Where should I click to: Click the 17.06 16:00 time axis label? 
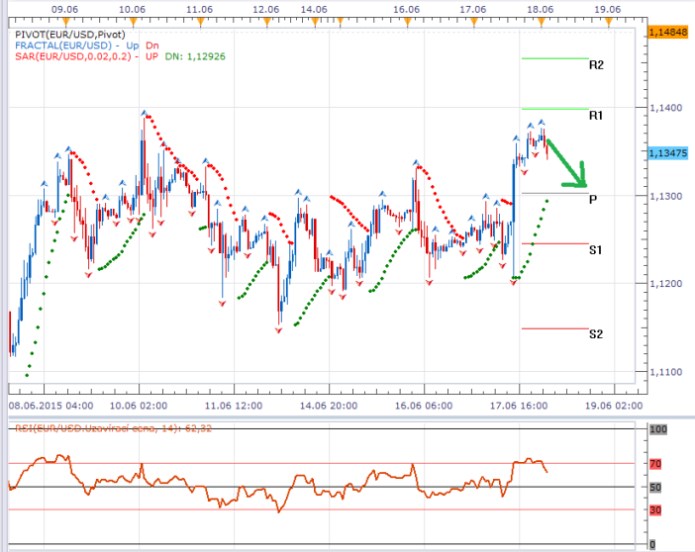pos(520,407)
